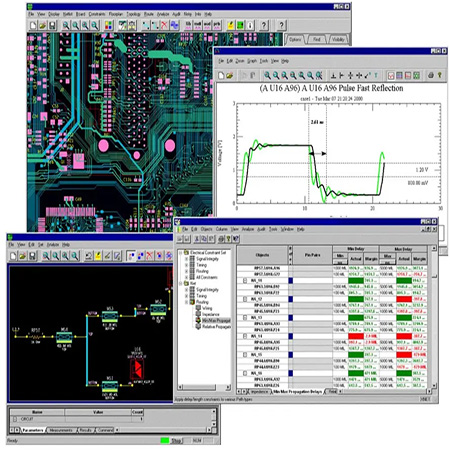Click the print icon in waveform viewer toolbar

coord(431,75)
